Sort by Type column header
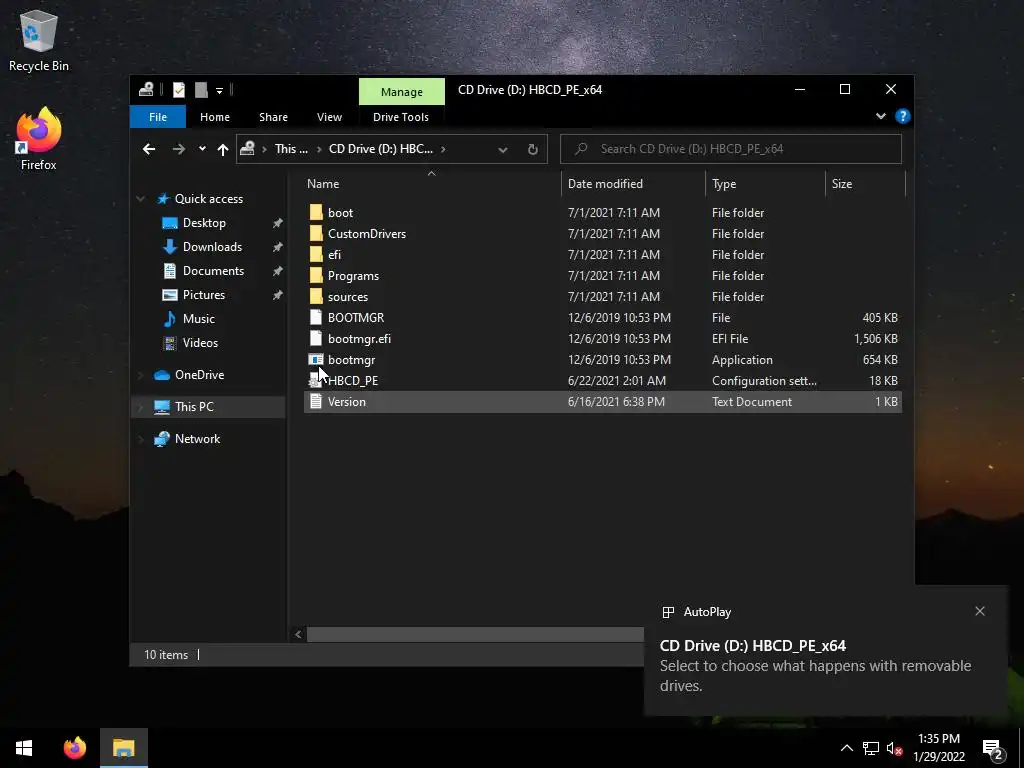This screenshot has height=768, width=1024. pos(765,184)
